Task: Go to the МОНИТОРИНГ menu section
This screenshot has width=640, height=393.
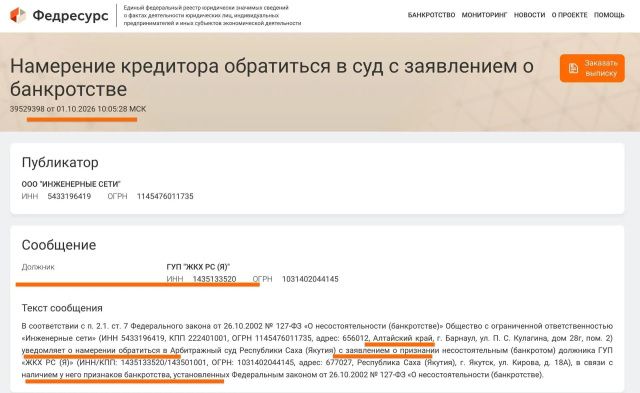Action: 484,15
